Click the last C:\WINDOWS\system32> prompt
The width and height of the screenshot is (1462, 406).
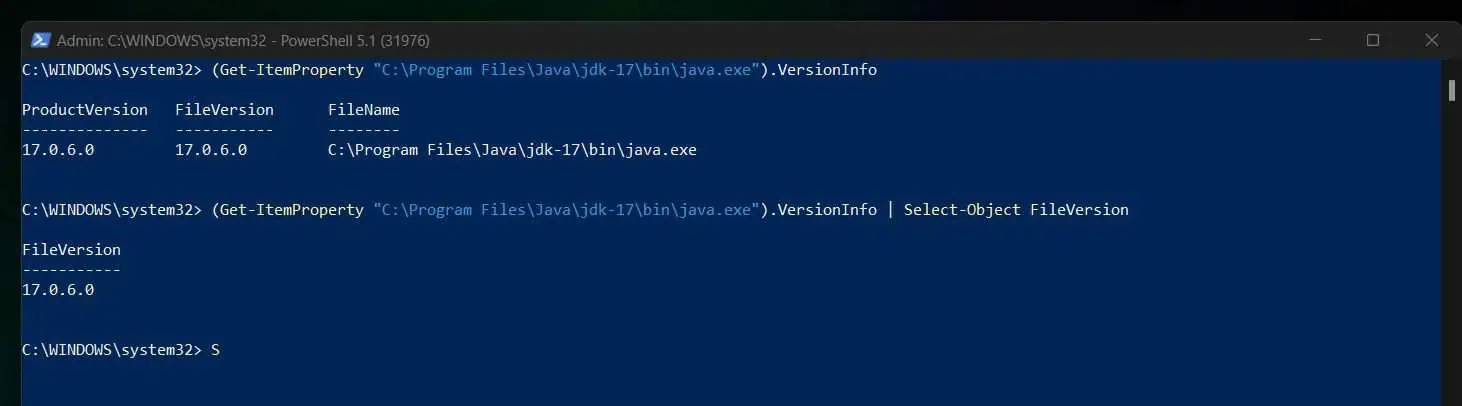pos(112,350)
